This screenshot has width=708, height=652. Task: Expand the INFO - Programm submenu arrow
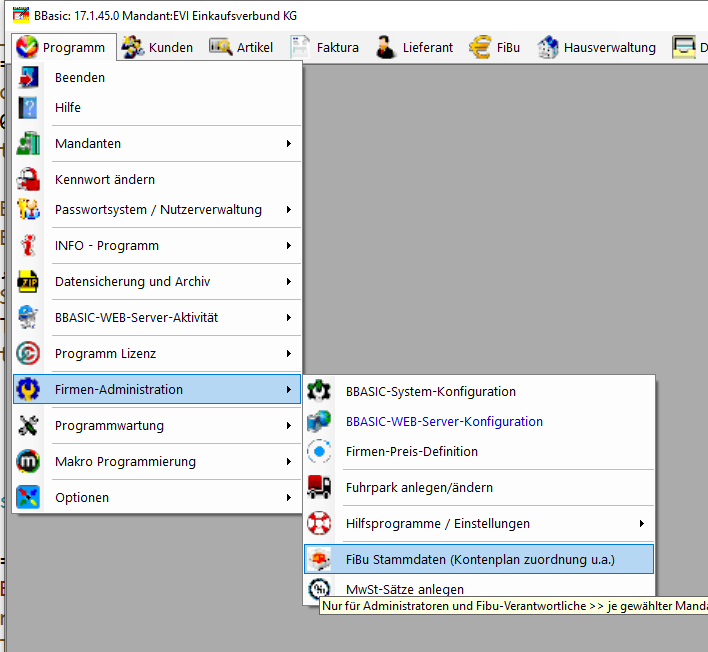click(289, 246)
